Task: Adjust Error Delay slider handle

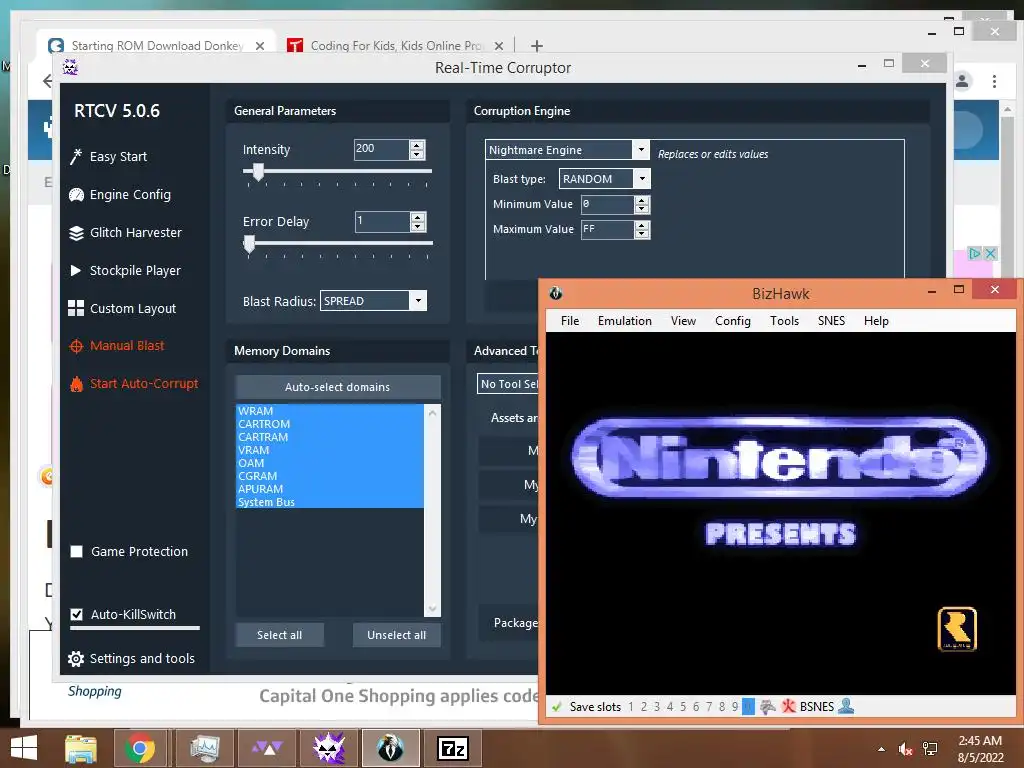Action: coord(249,244)
